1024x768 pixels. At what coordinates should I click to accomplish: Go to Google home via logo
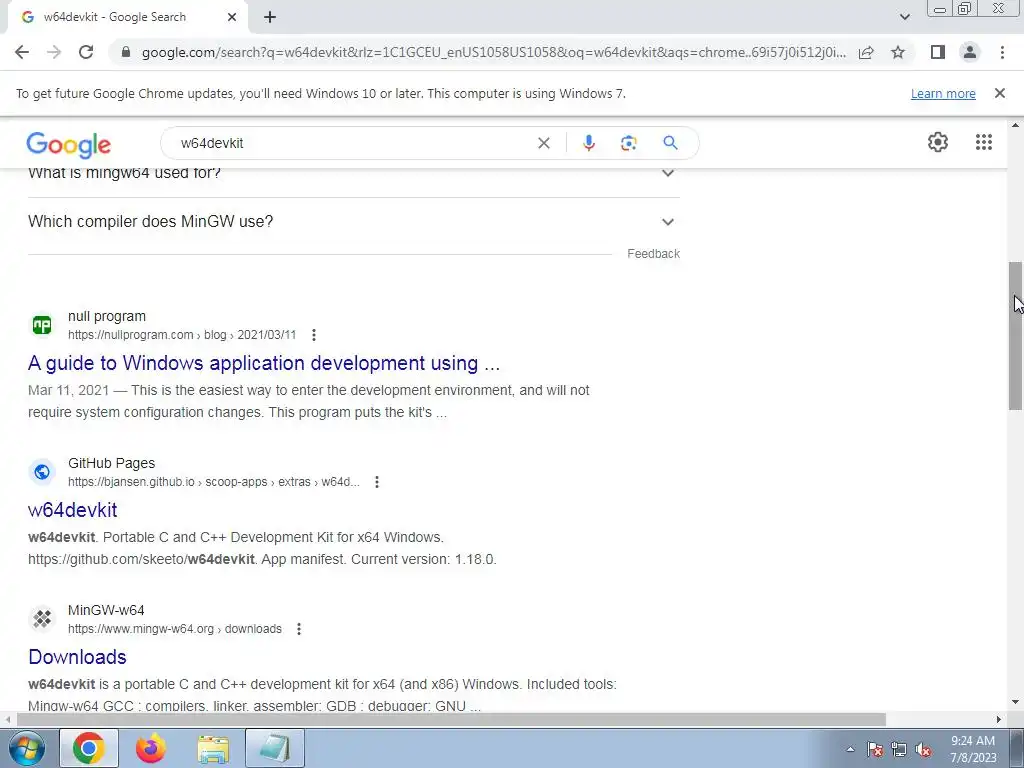[69, 145]
